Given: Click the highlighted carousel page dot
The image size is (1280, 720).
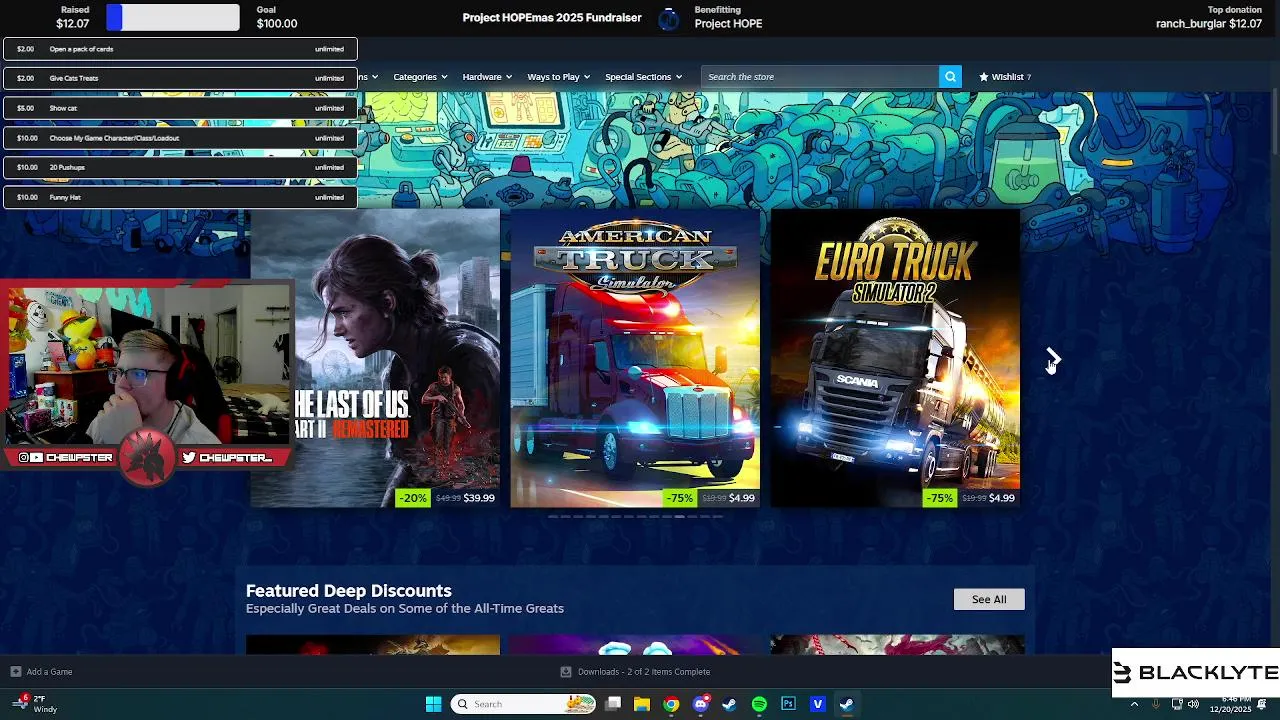Looking at the screenshot, I should [x=679, y=517].
